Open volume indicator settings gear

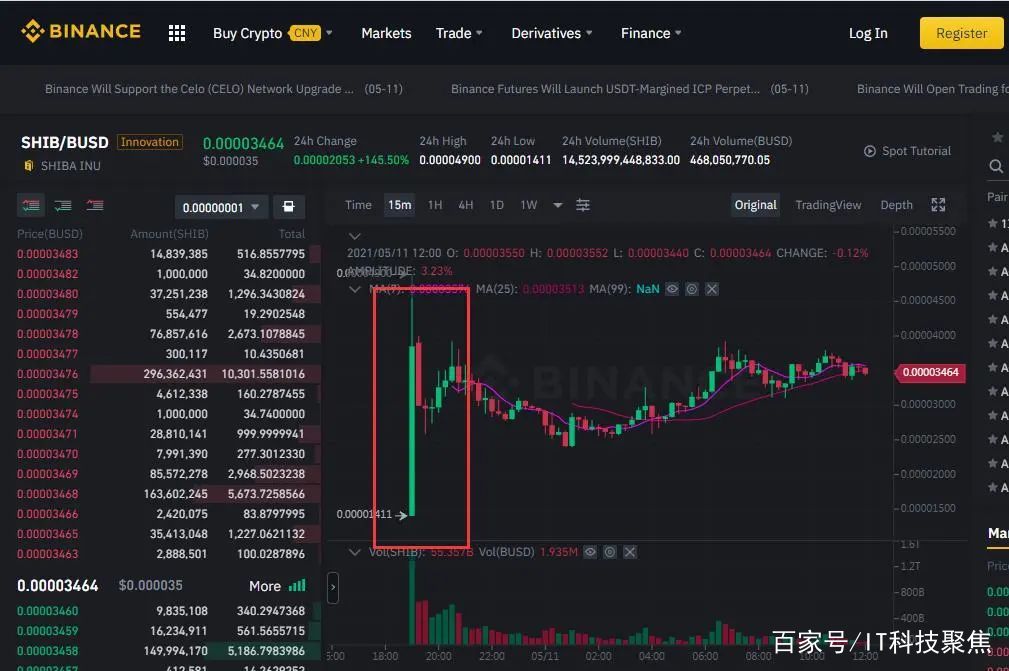tap(610, 552)
